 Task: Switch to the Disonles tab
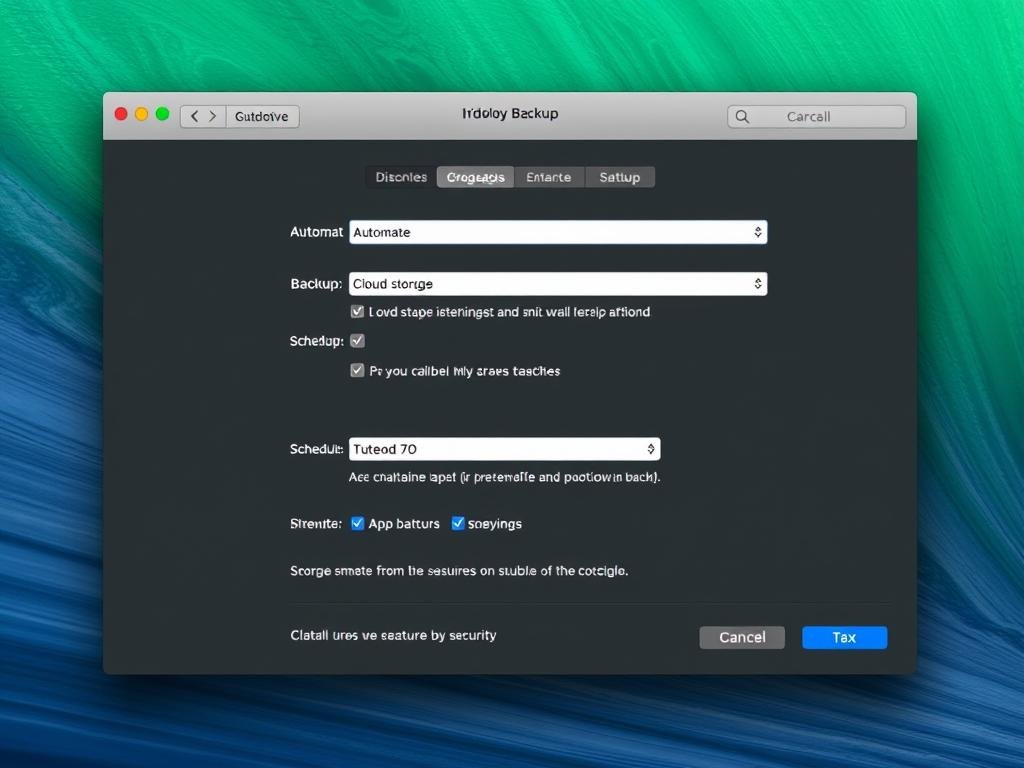(401, 177)
